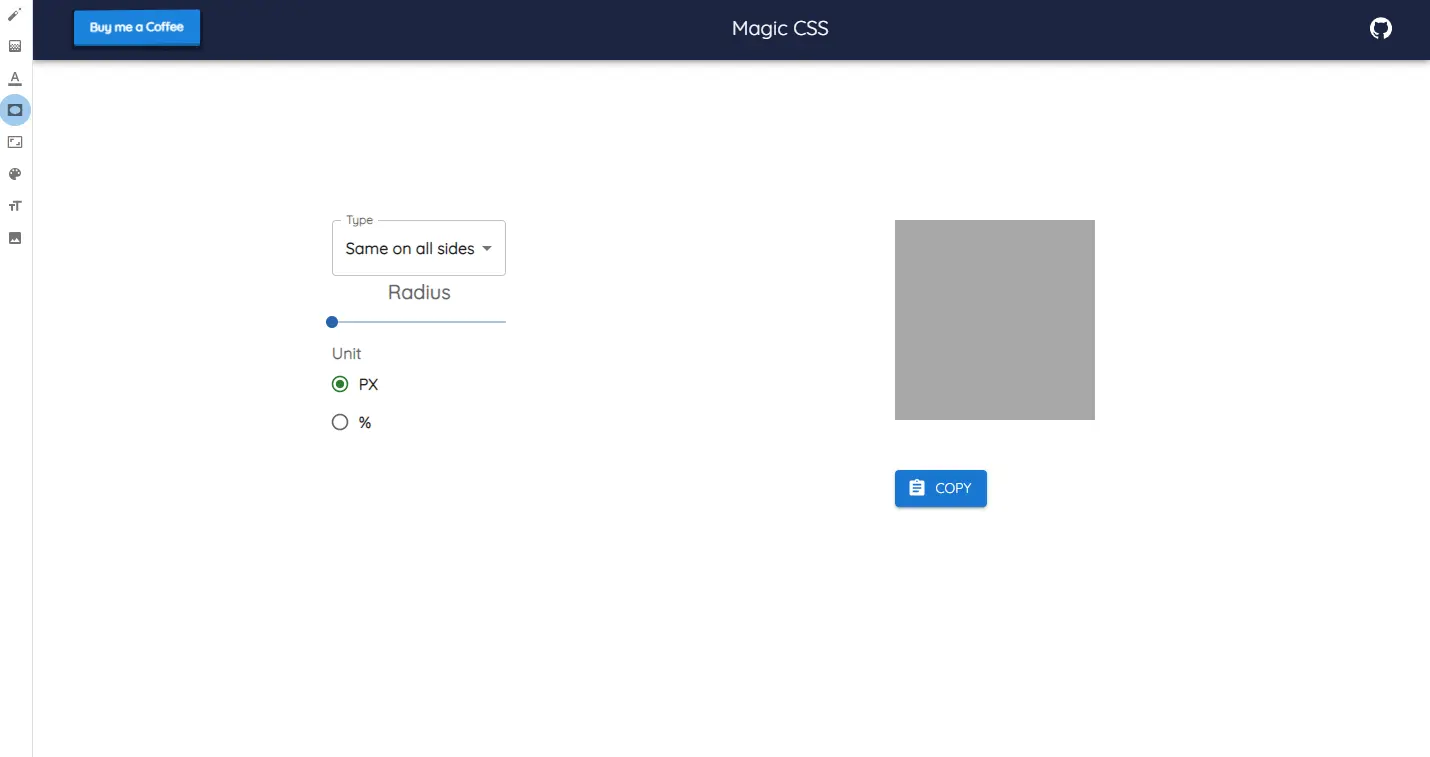Image resolution: width=1430 pixels, height=757 pixels.
Task: Select the % unit radio button
Action: (340, 422)
